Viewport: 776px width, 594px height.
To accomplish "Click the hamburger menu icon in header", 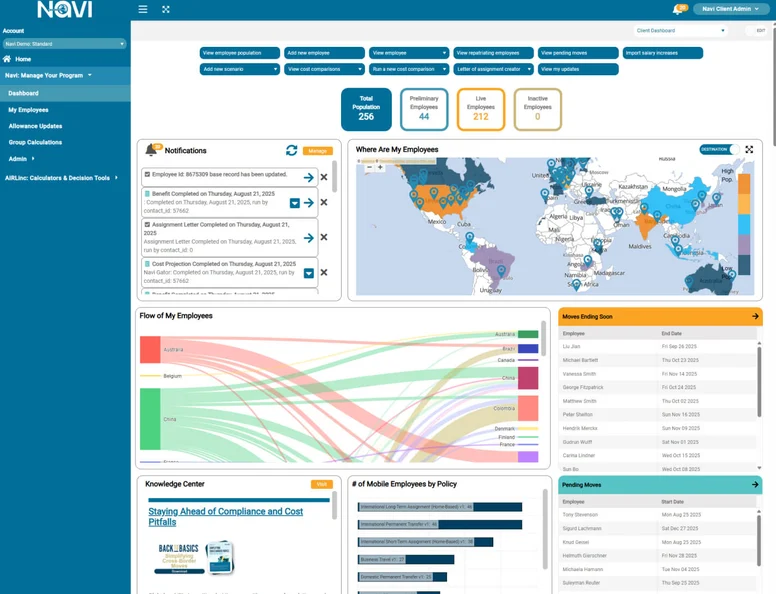I will 143,9.
